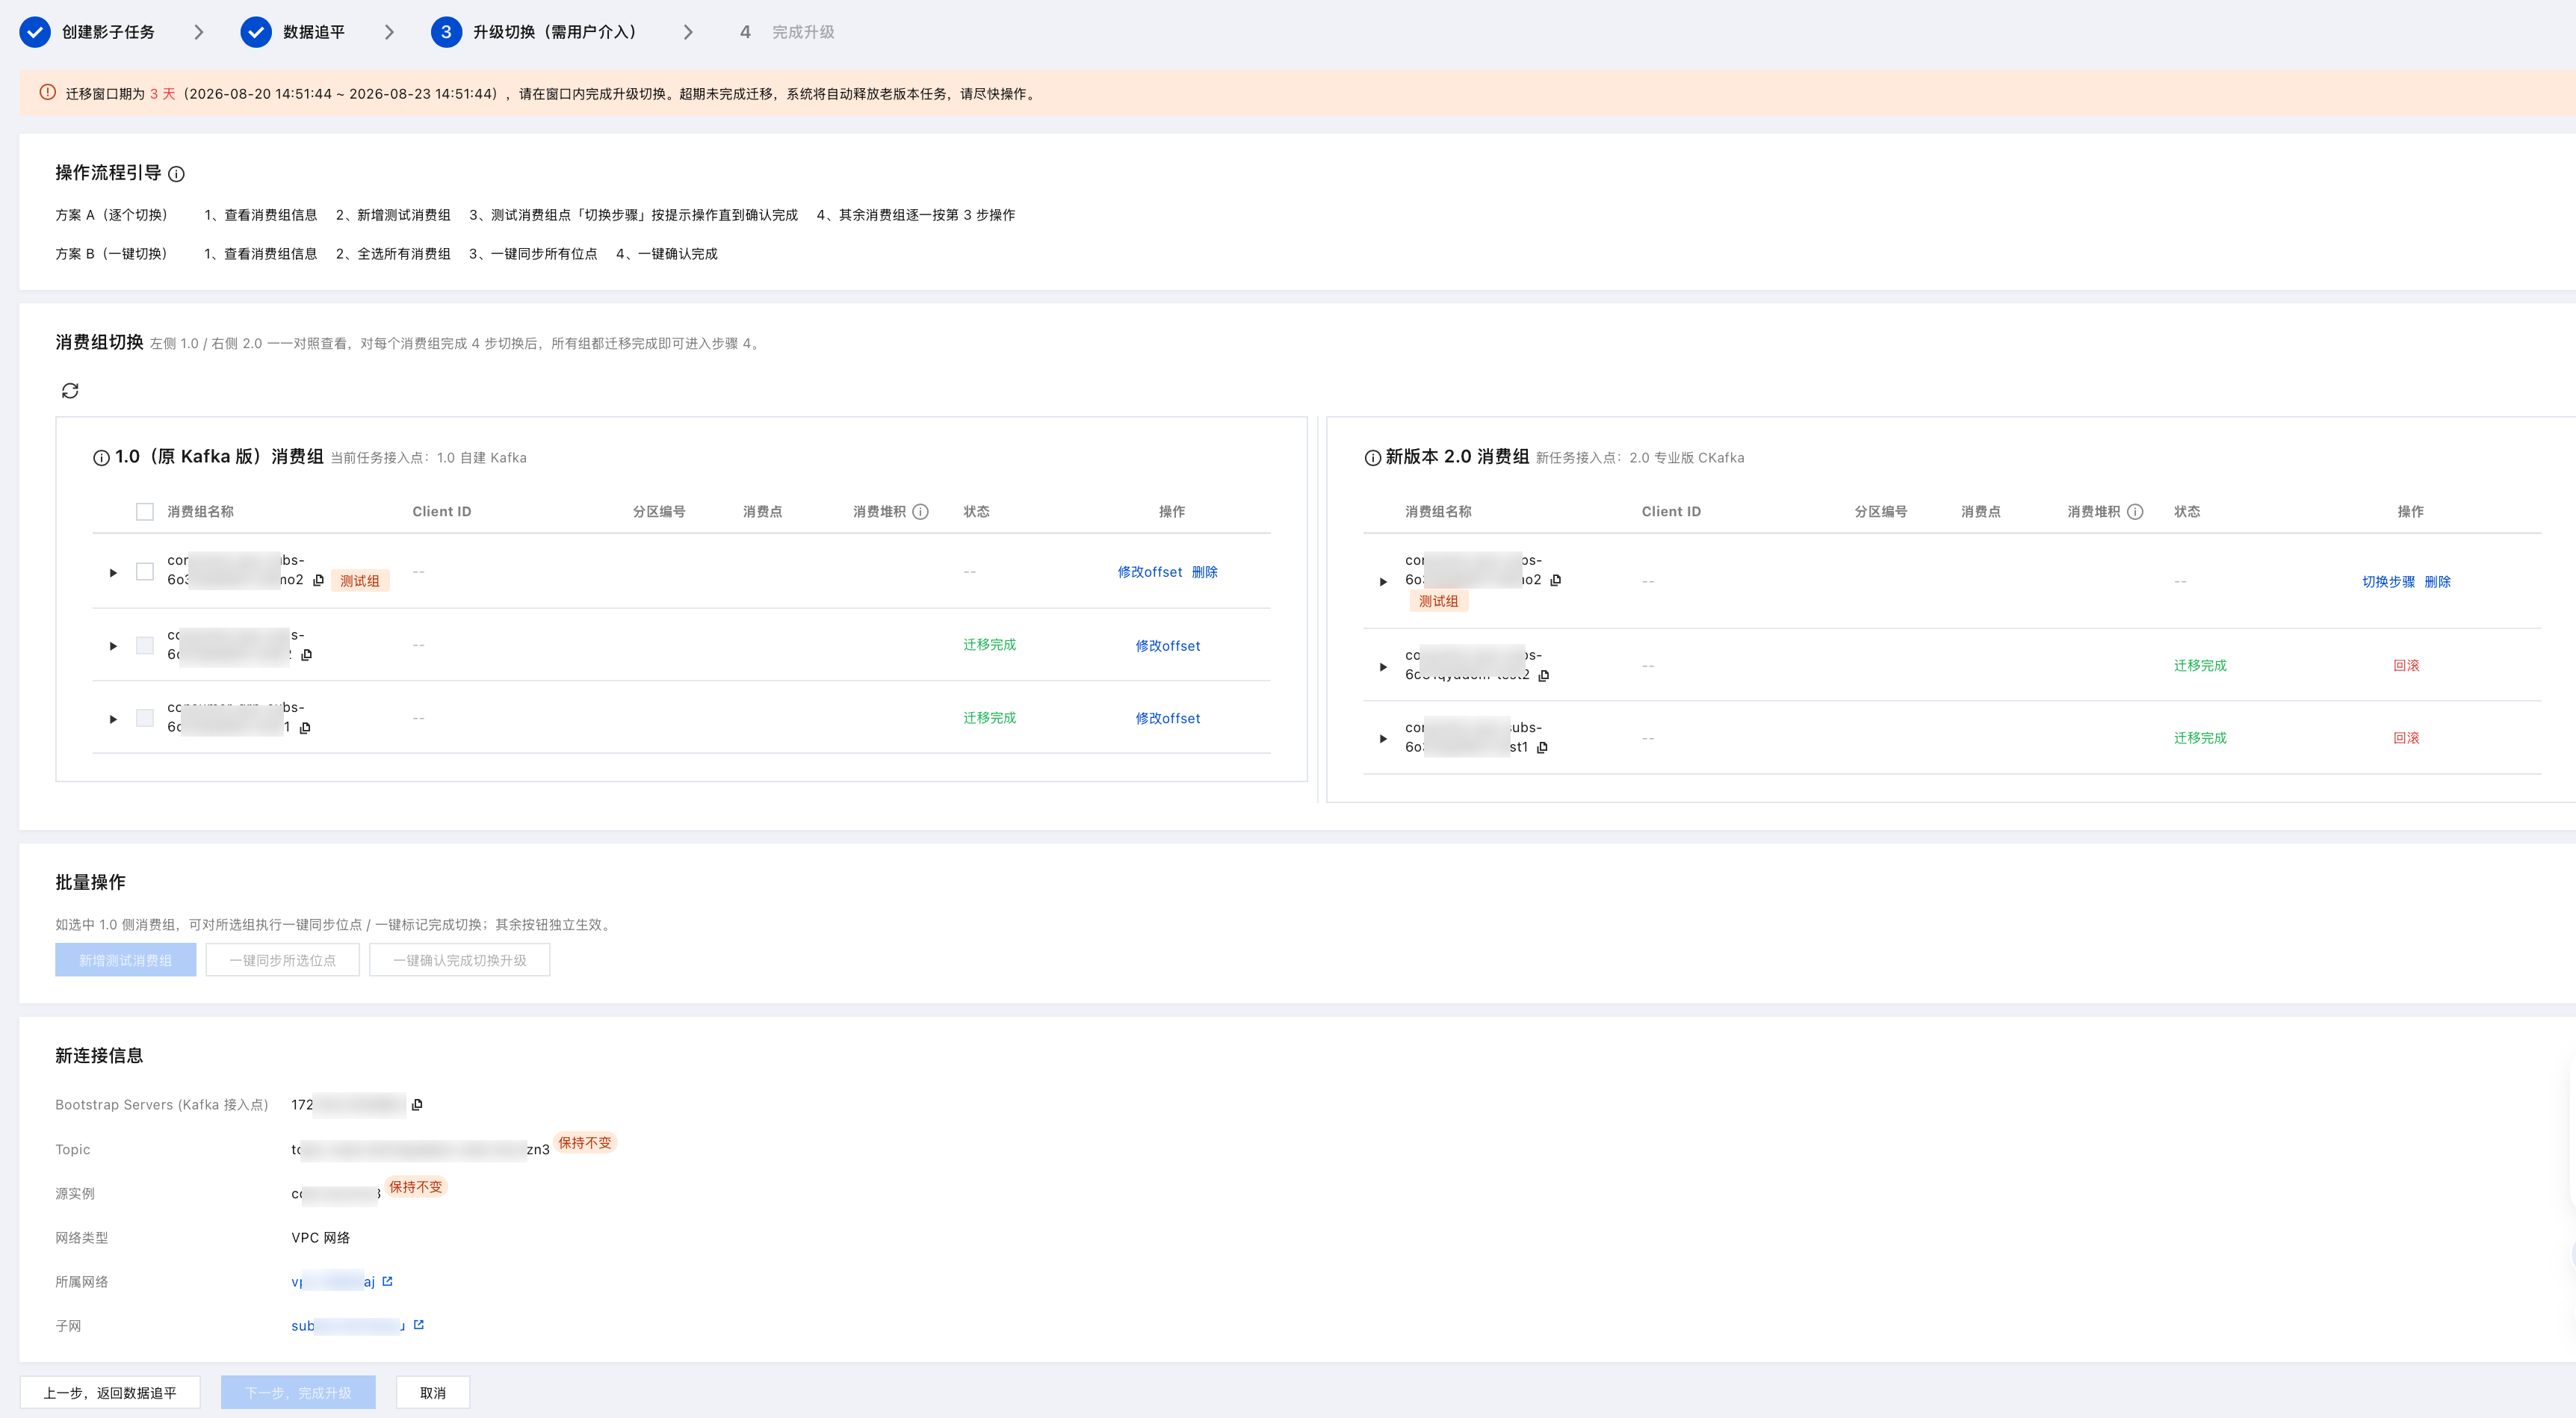Click info icon next to 2.0 消费堆积

(2135, 512)
